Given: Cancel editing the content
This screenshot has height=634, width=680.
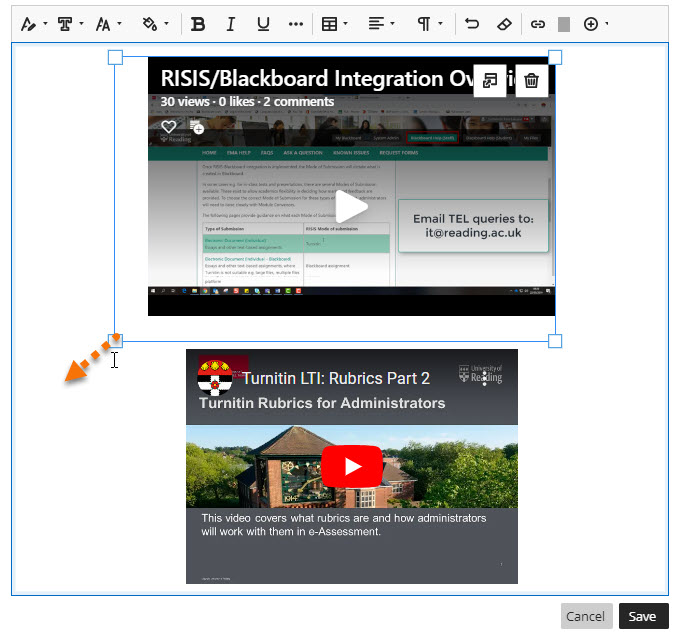Looking at the screenshot, I should [586, 616].
